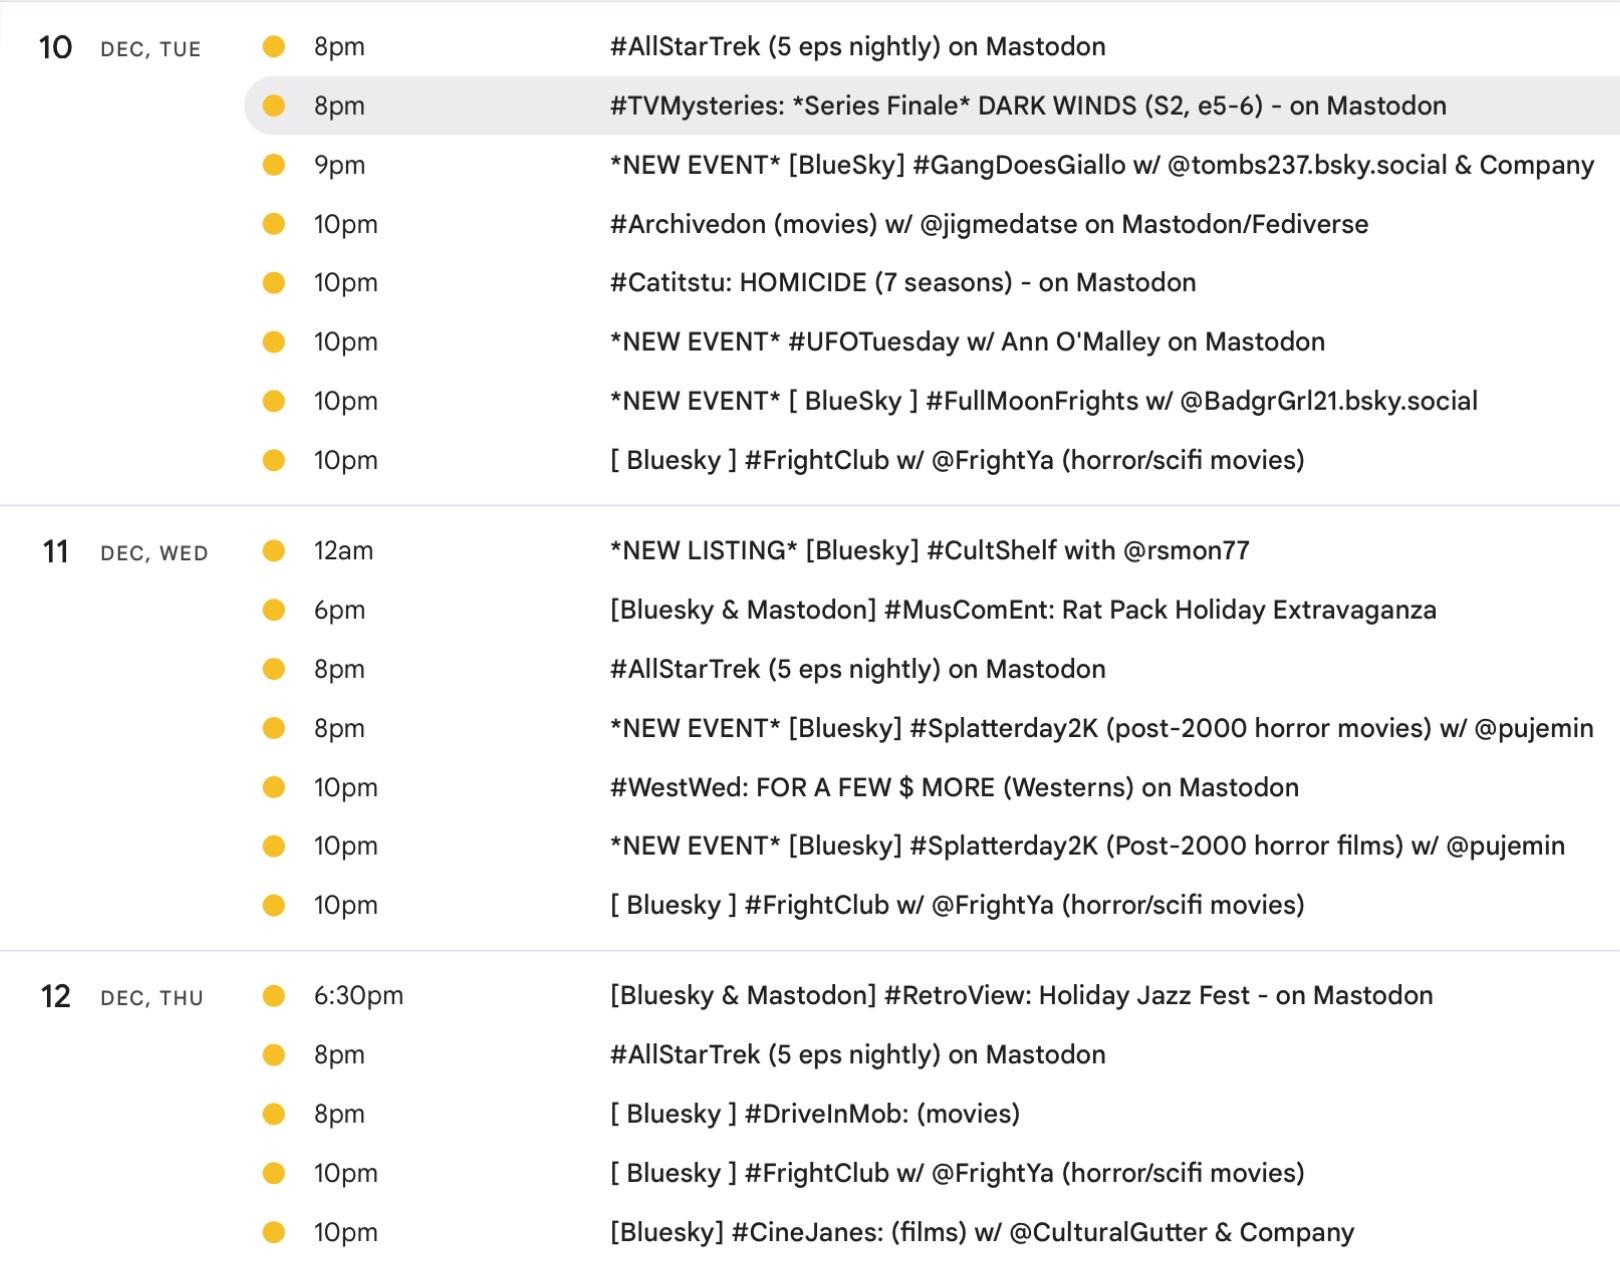Click yellow dot beside #UFOTuesday event
Image resolution: width=1620 pixels, height=1270 pixels.
[x=274, y=342]
